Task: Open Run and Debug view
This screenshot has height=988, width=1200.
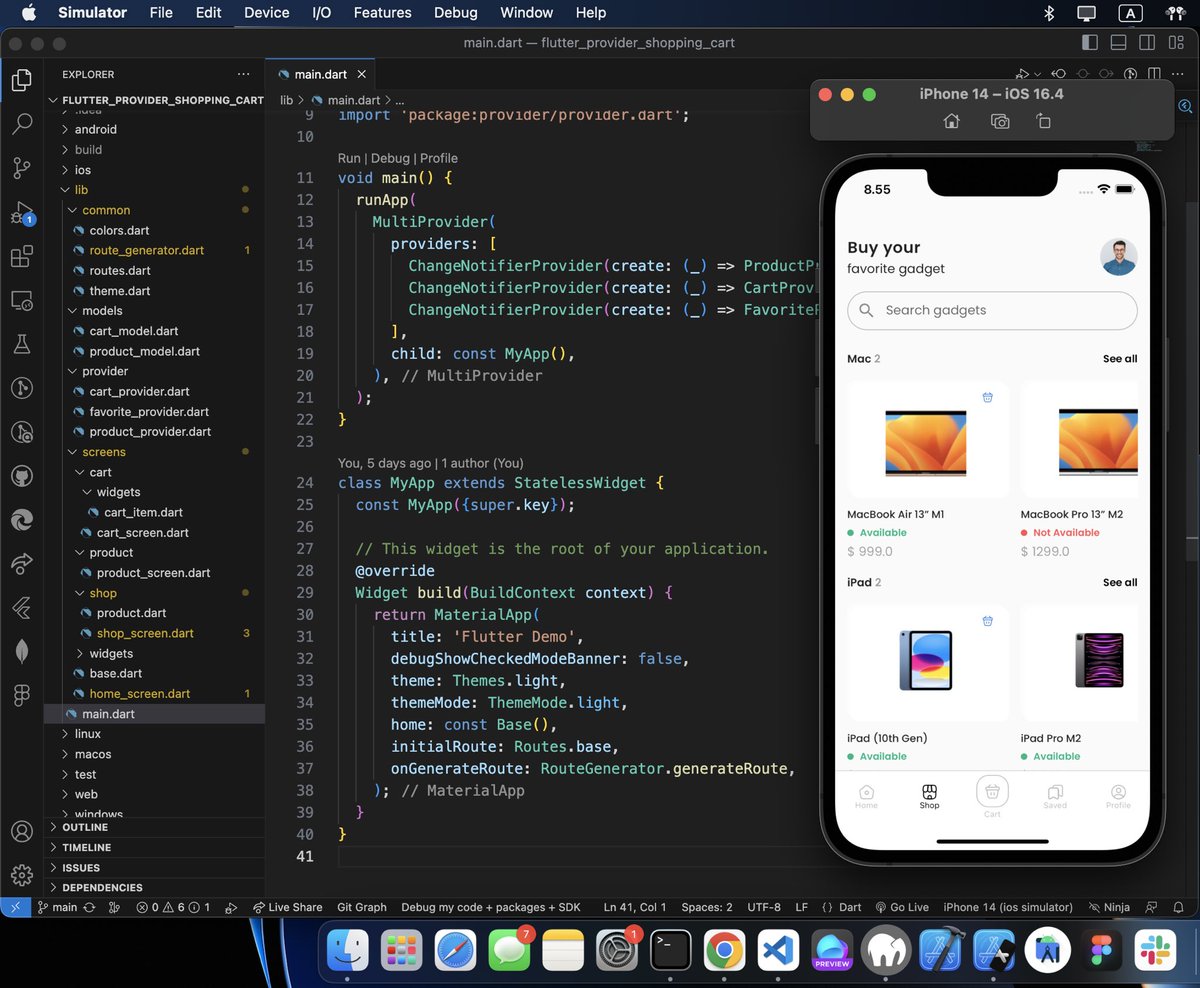Action: (x=21, y=212)
